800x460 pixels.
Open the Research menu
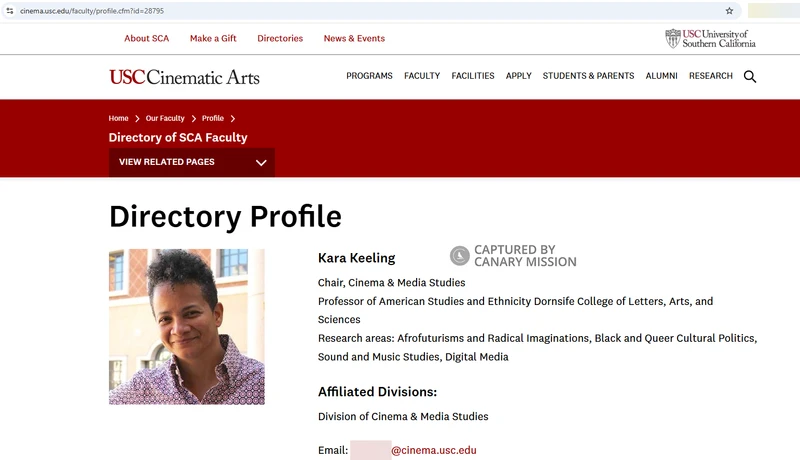coord(711,76)
